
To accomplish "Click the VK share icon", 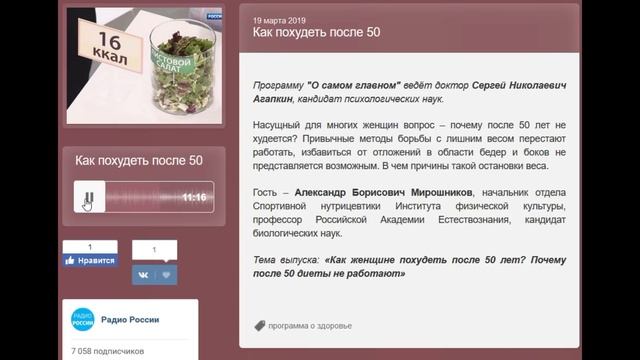I will point(143,275).
